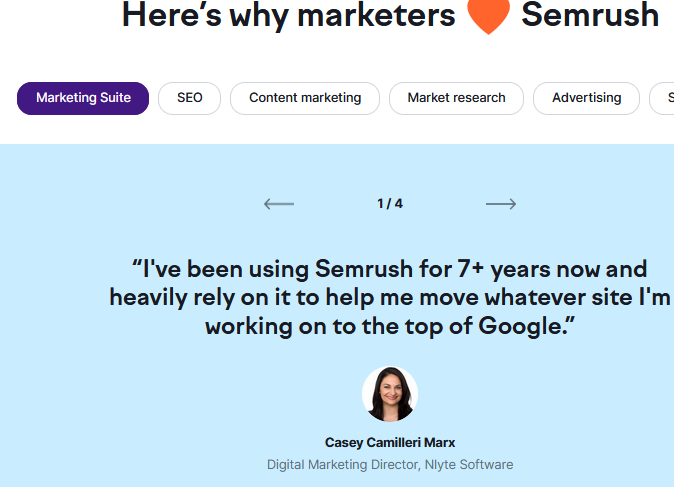Select the Advertising tab
This screenshot has height=487, width=674.
click(x=586, y=98)
